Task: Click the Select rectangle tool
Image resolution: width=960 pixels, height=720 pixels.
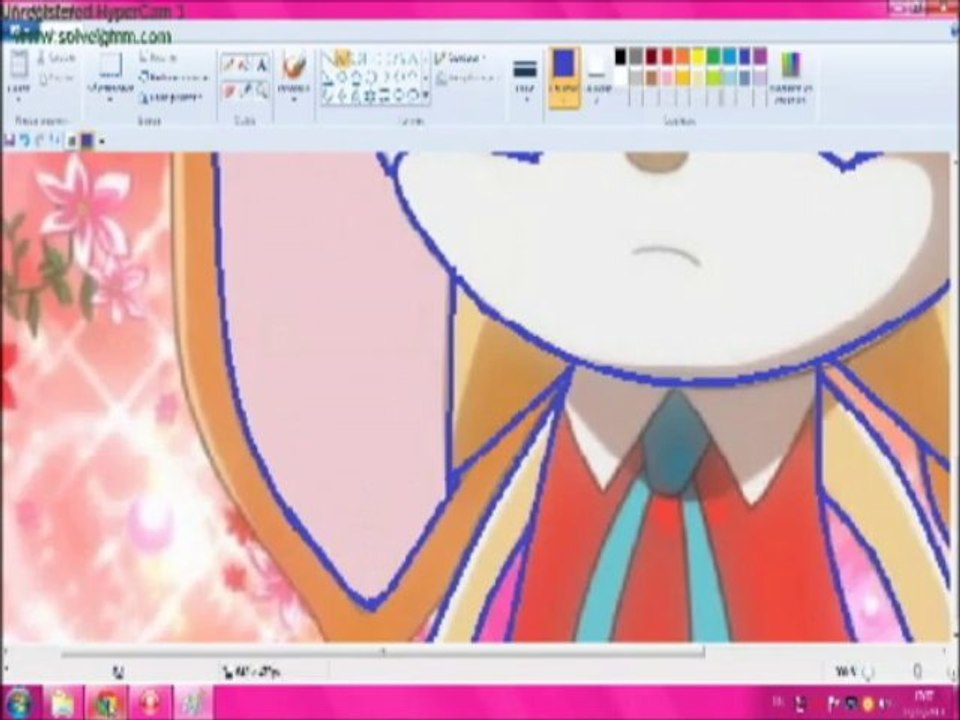Action: [110, 65]
